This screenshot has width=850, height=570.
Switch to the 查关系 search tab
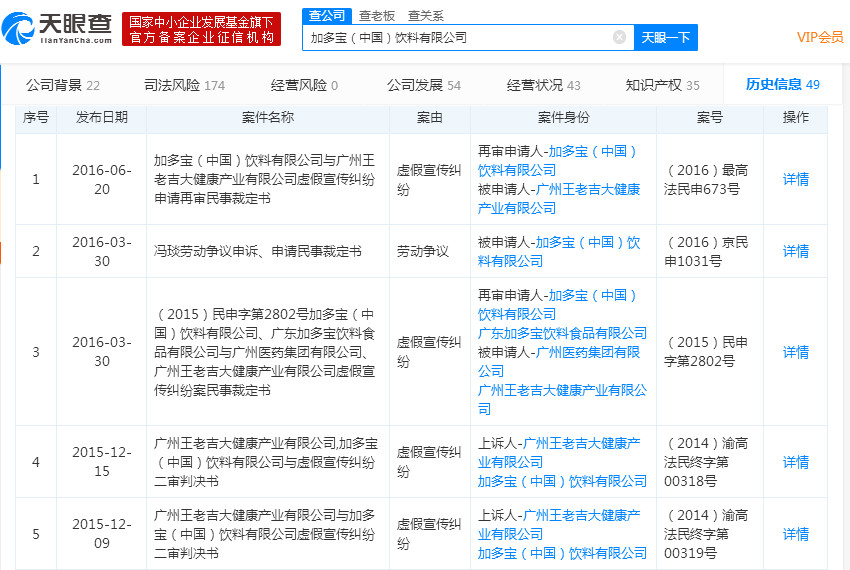(426, 16)
